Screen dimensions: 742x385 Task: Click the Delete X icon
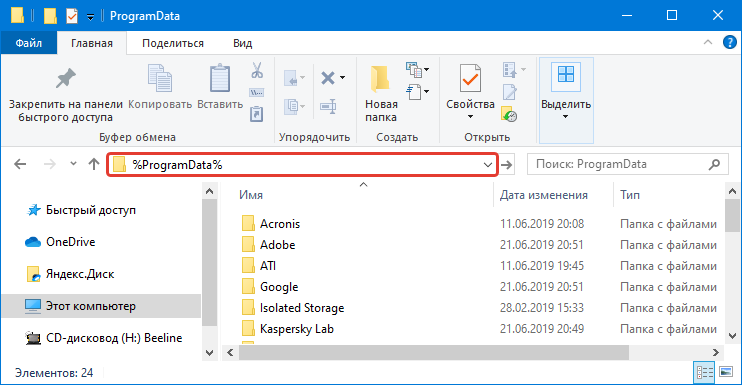327,78
